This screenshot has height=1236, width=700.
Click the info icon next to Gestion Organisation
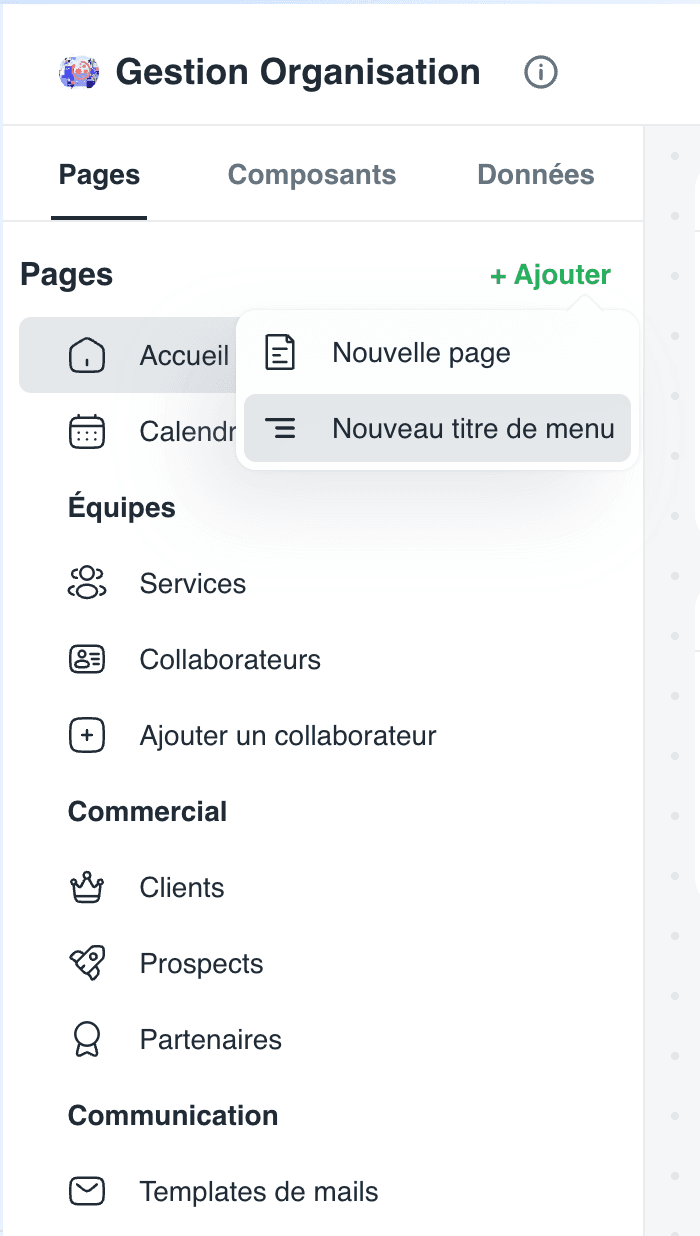pos(541,72)
